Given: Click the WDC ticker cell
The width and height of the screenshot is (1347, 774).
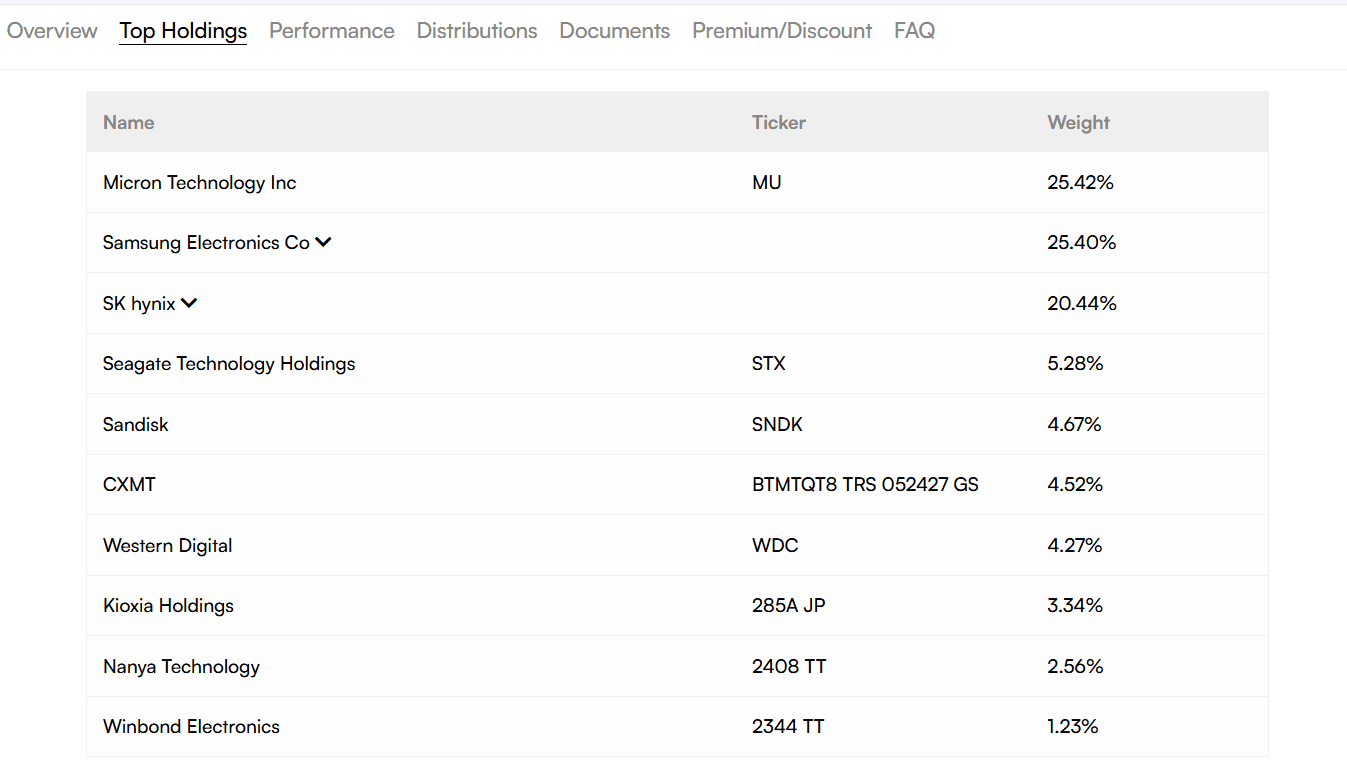Looking at the screenshot, I should [x=775, y=545].
